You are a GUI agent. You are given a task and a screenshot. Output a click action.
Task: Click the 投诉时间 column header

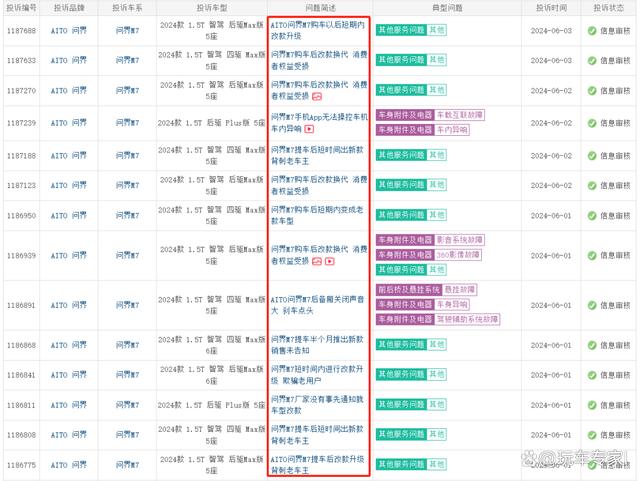pyautogui.click(x=551, y=8)
